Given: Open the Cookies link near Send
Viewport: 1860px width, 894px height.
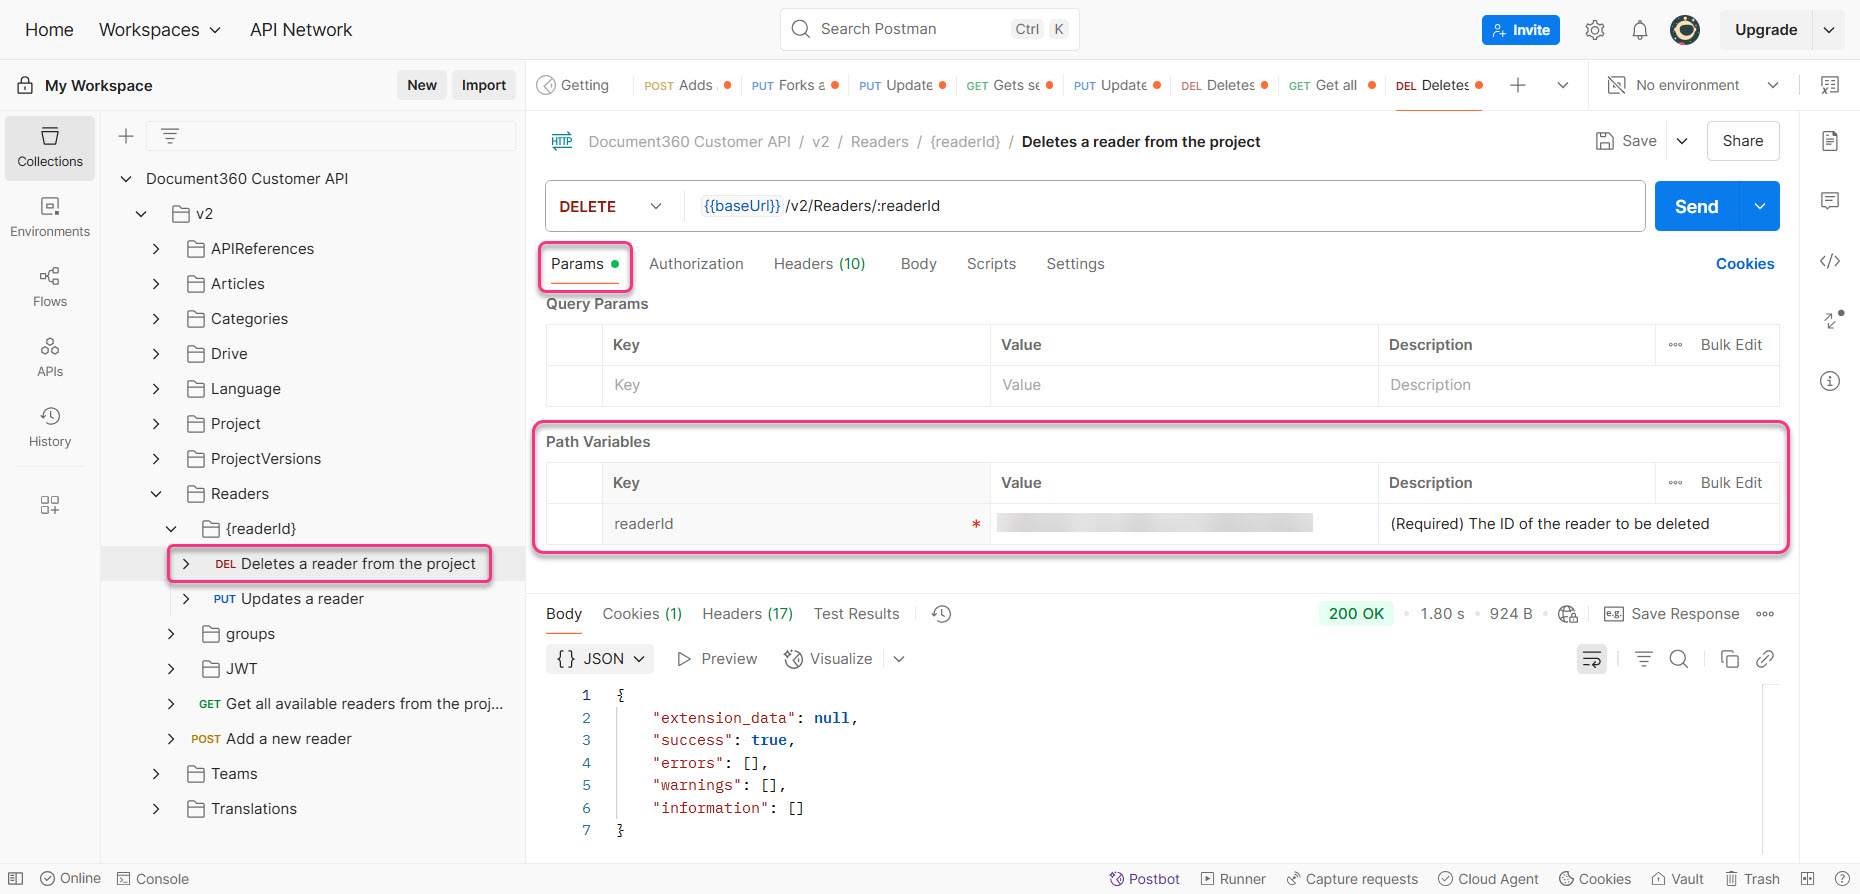Looking at the screenshot, I should coord(1745,264).
